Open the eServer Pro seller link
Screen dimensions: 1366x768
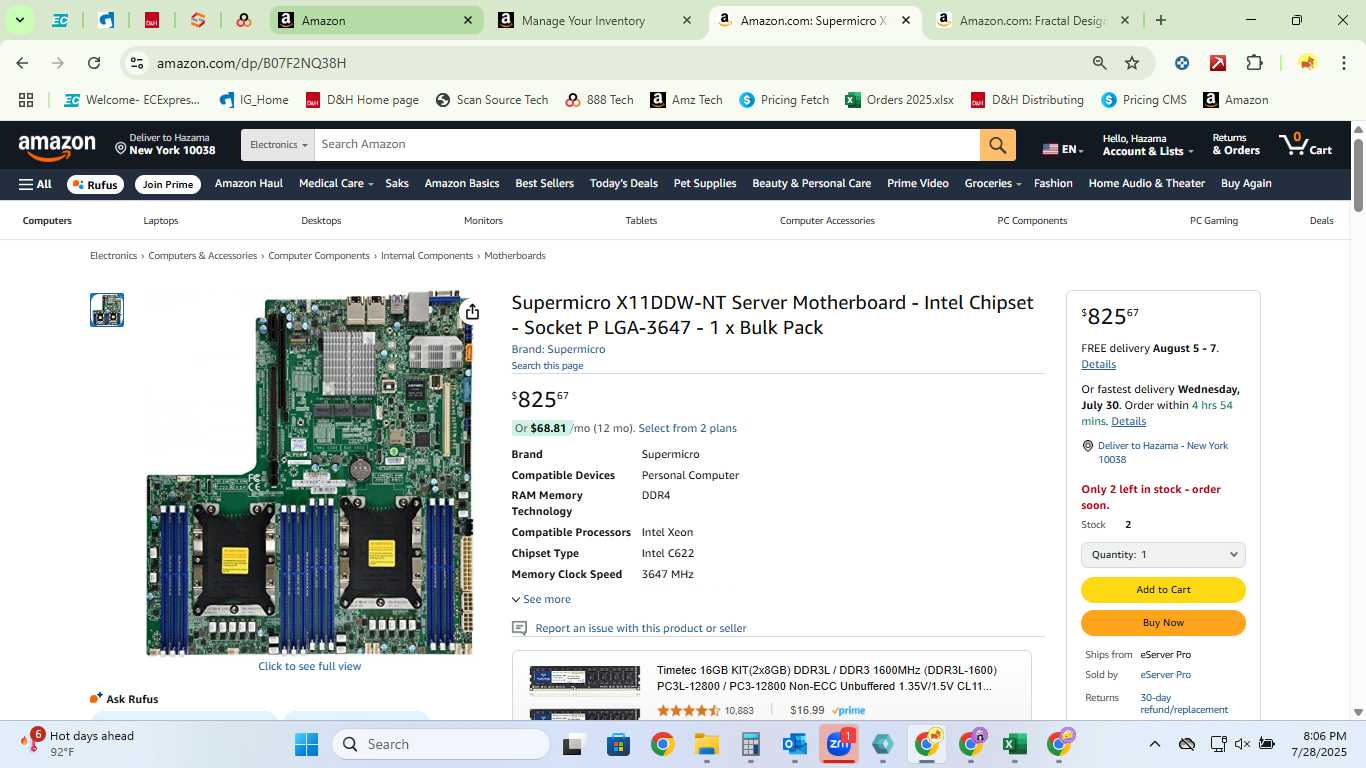click(1165, 675)
